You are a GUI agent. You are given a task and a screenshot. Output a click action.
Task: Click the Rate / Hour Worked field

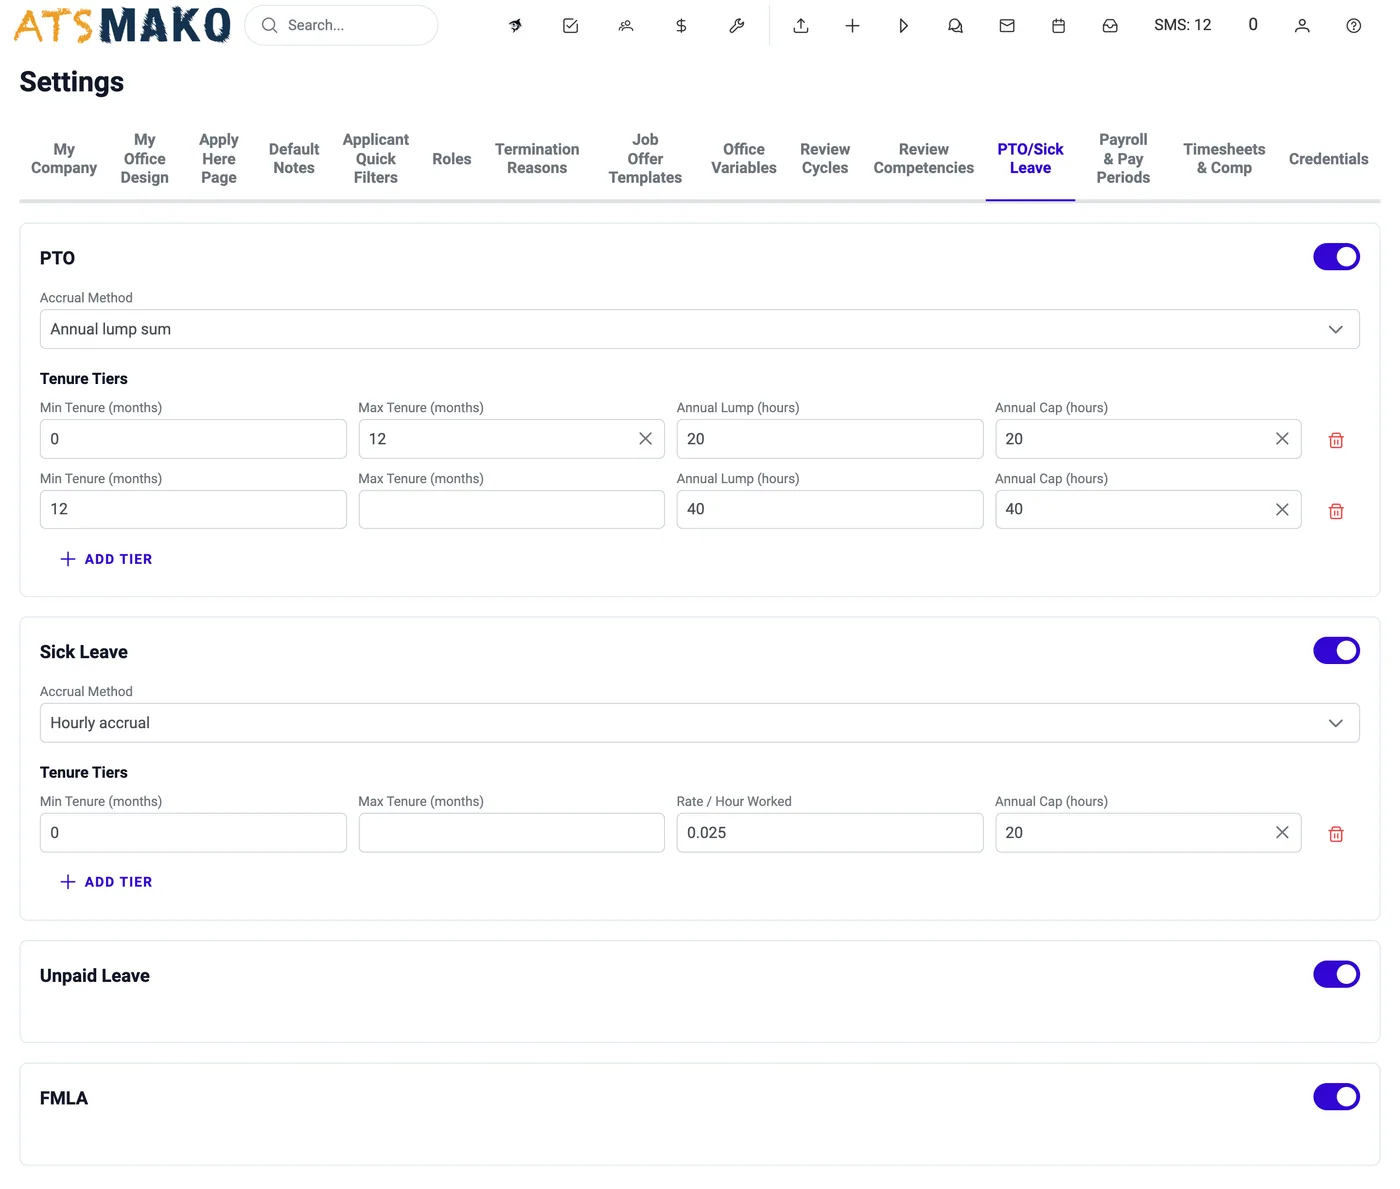(829, 833)
